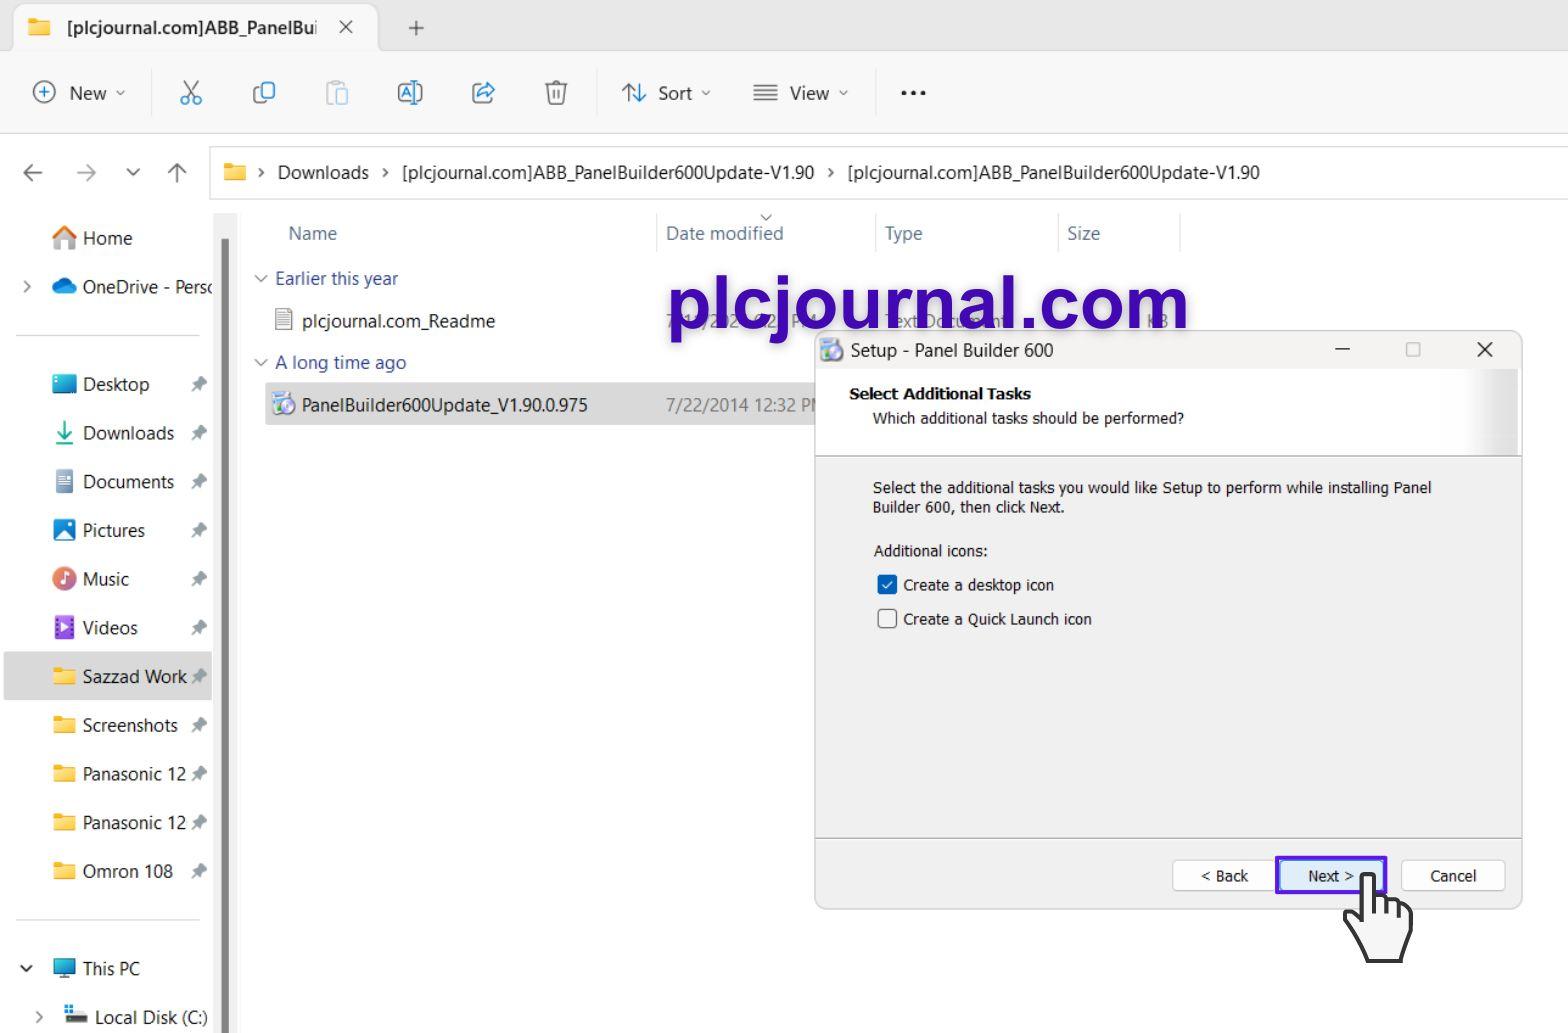Collapse the This PC tree node
Viewport: 1568px width, 1033px height.
tap(27, 968)
